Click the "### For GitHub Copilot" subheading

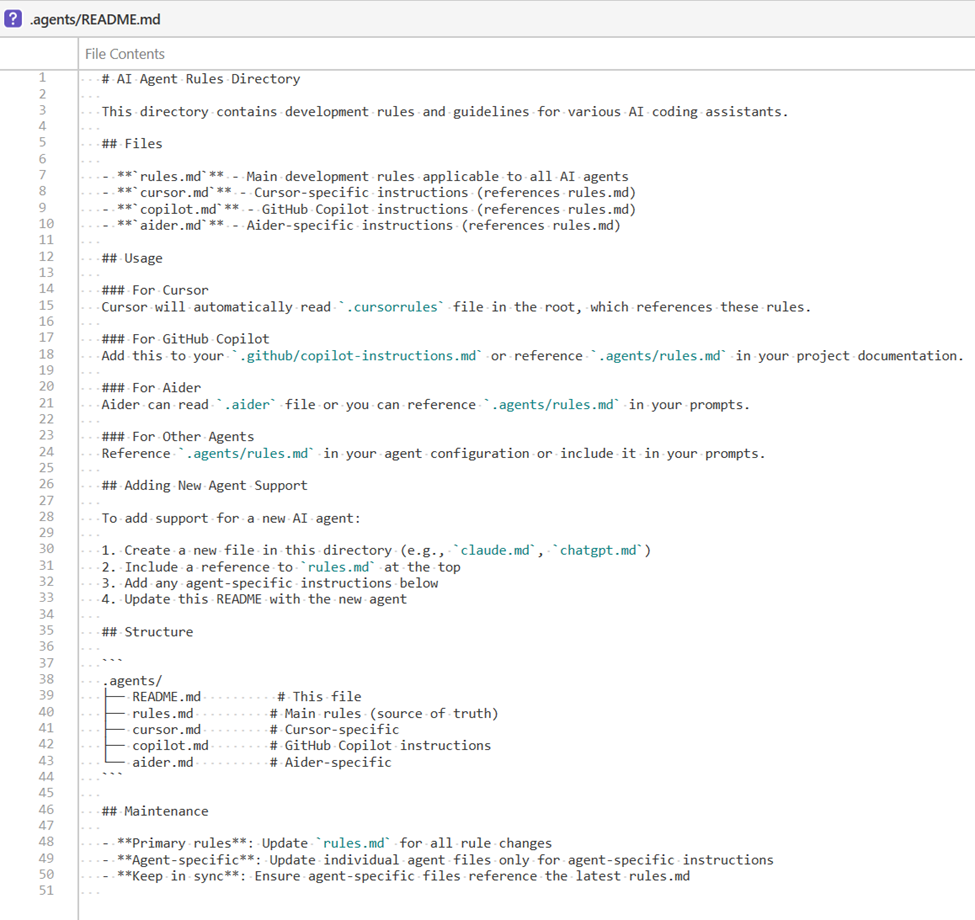tap(185, 339)
